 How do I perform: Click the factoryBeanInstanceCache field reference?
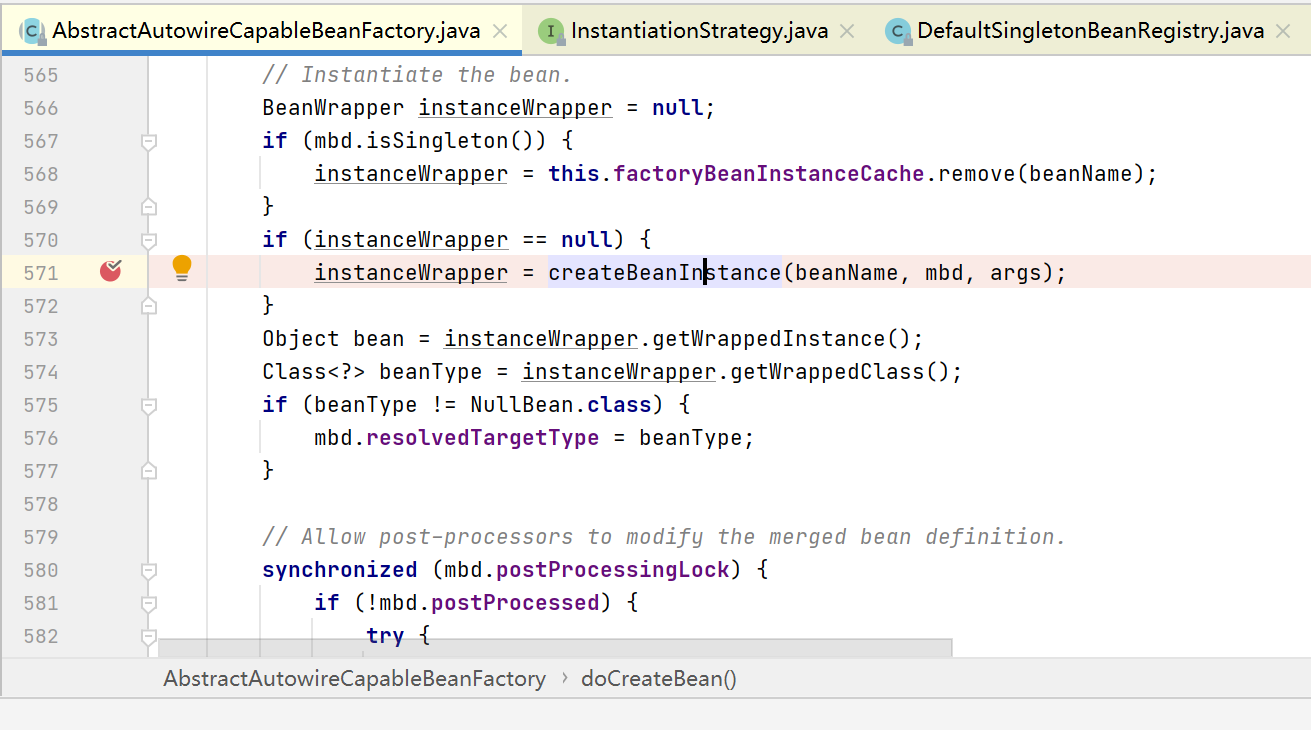click(x=768, y=174)
